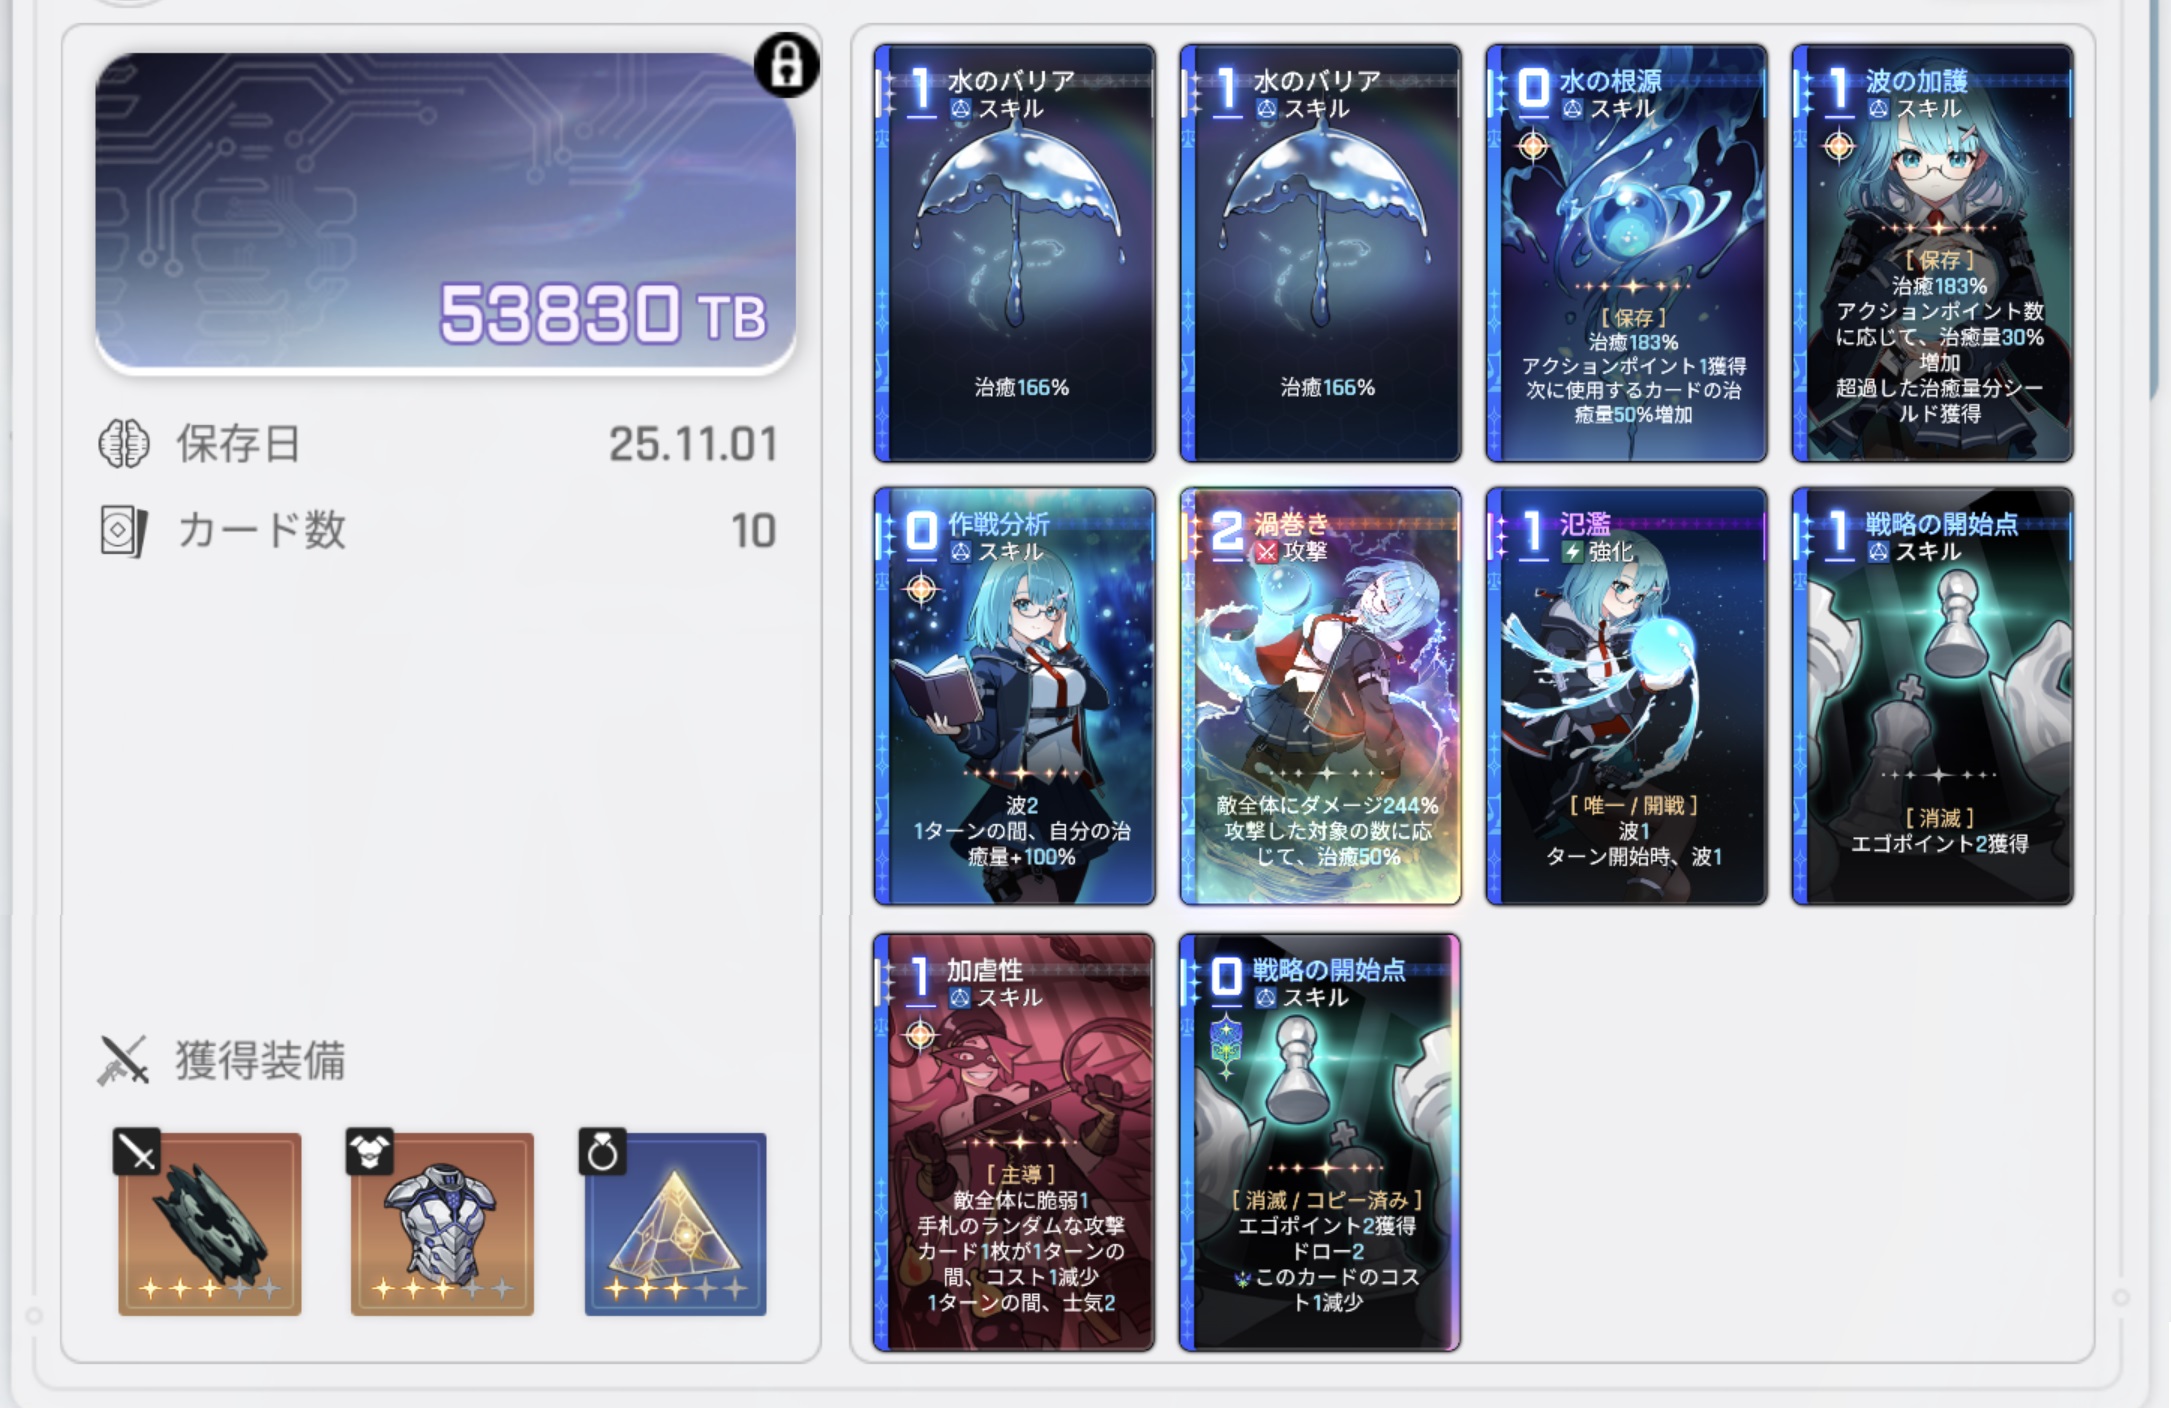Select the copied cost 0 戦略の開始点 card
2171x1408 pixels.
click(1320, 1142)
